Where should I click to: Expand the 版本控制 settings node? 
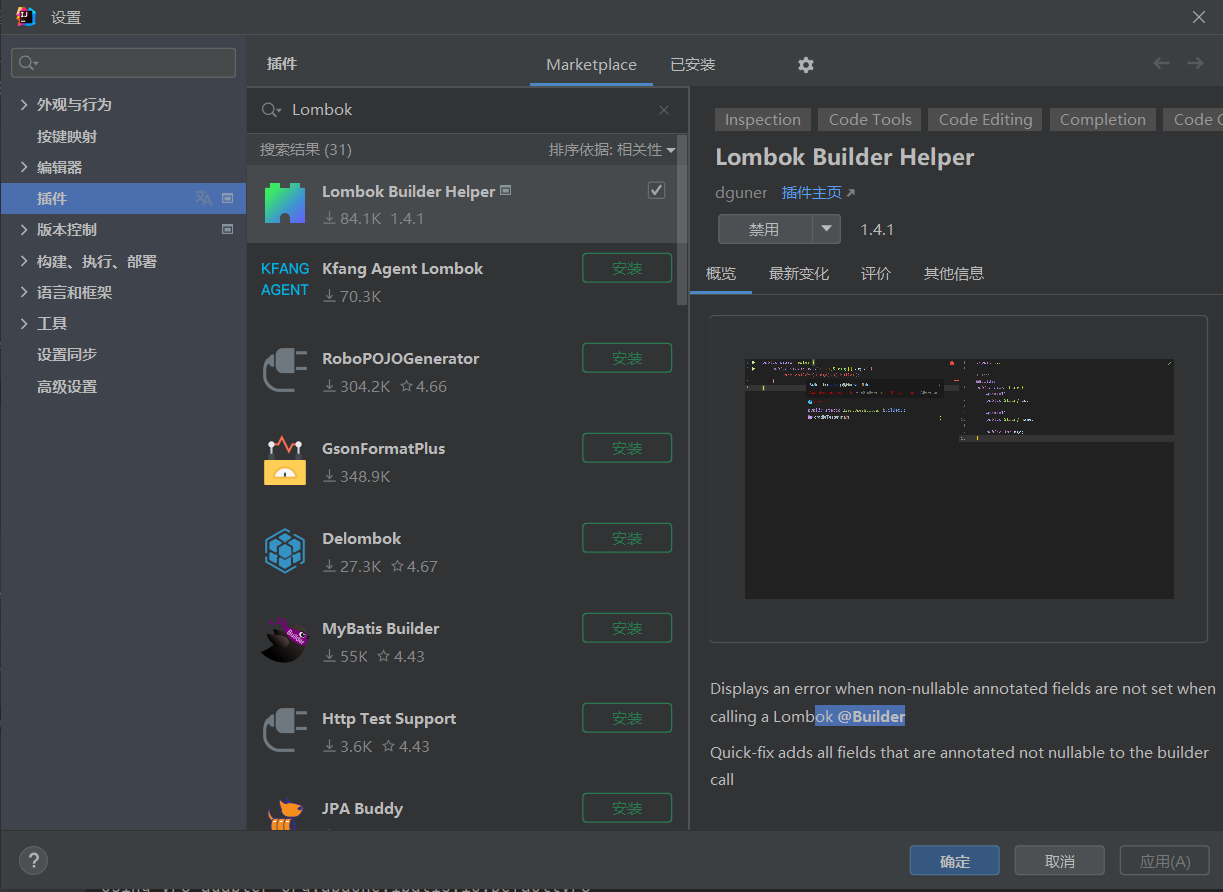(x=25, y=229)
